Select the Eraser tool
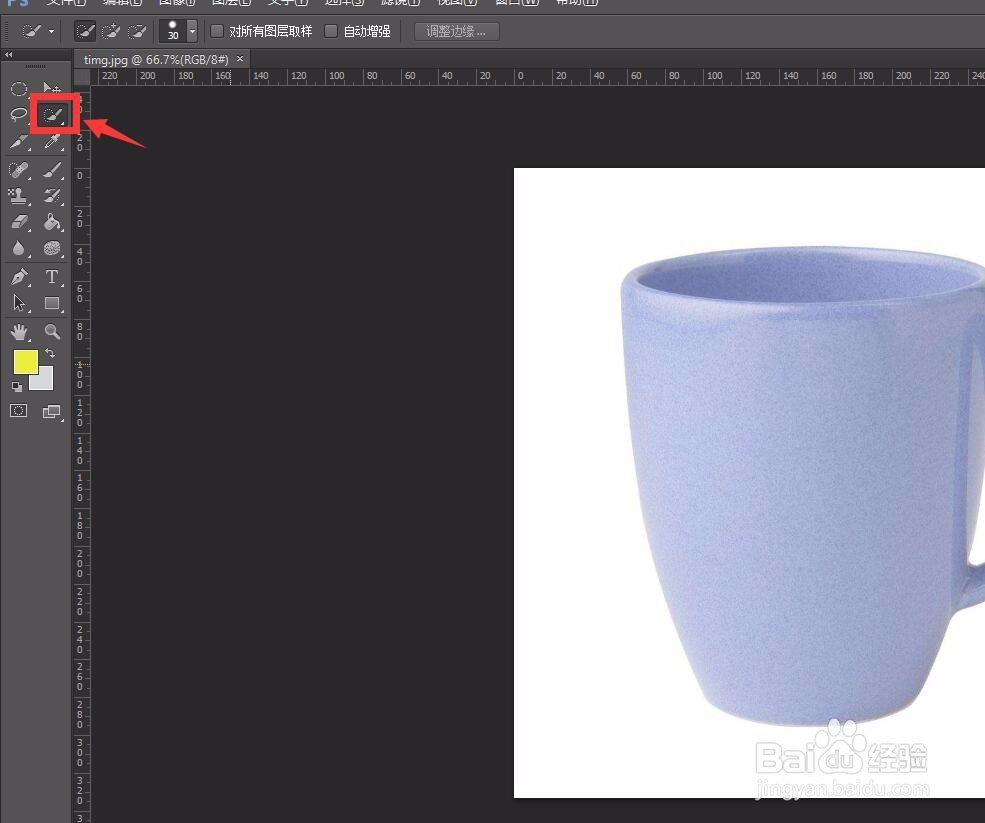Viewport: 985px width, 823px height. (x=19, y=222)
